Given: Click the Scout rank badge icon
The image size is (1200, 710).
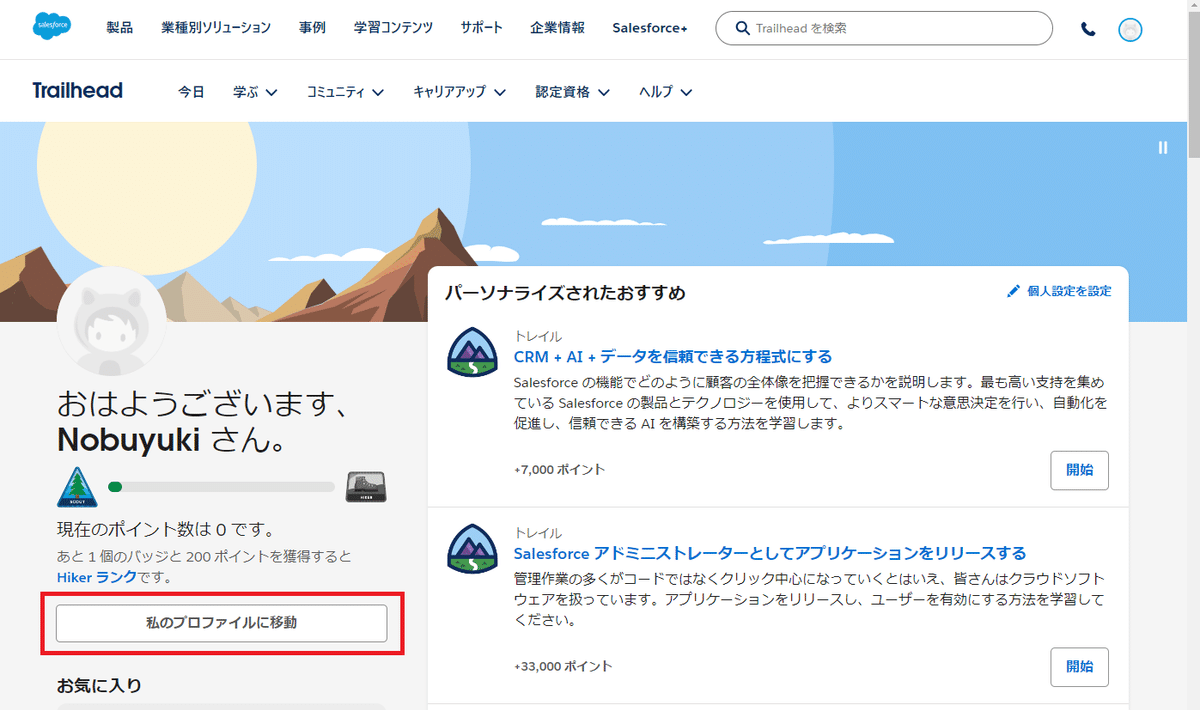Looking at the screenshot, I should [x=77, y=487].
